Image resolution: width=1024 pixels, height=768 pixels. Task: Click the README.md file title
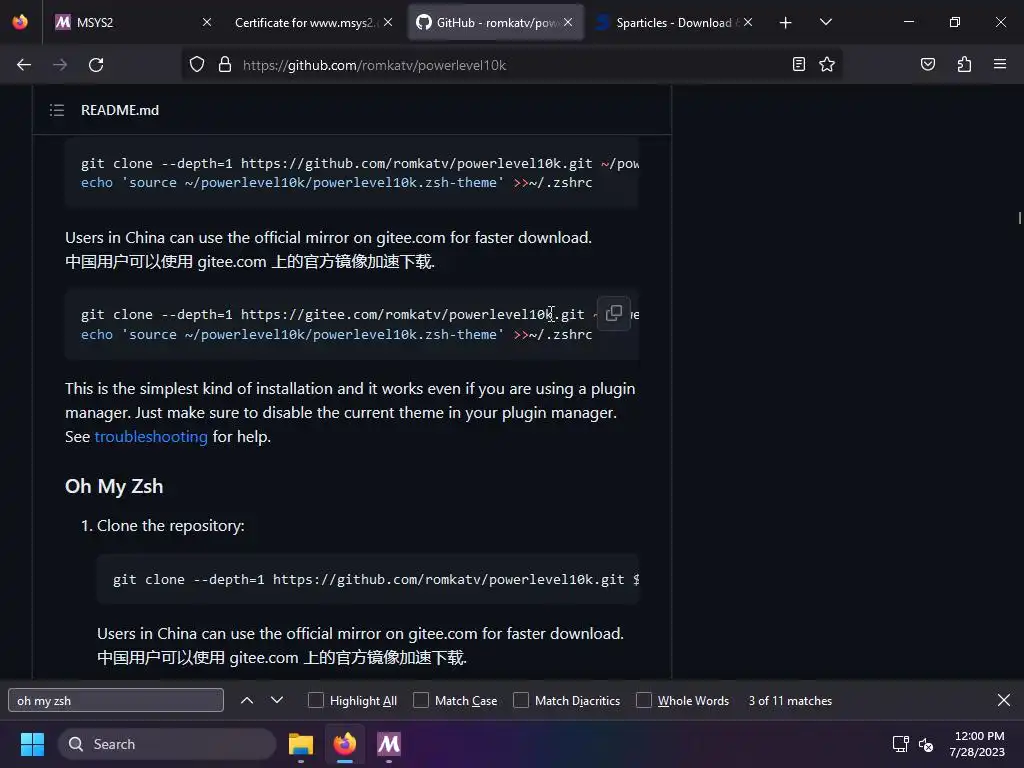[120, 110]
